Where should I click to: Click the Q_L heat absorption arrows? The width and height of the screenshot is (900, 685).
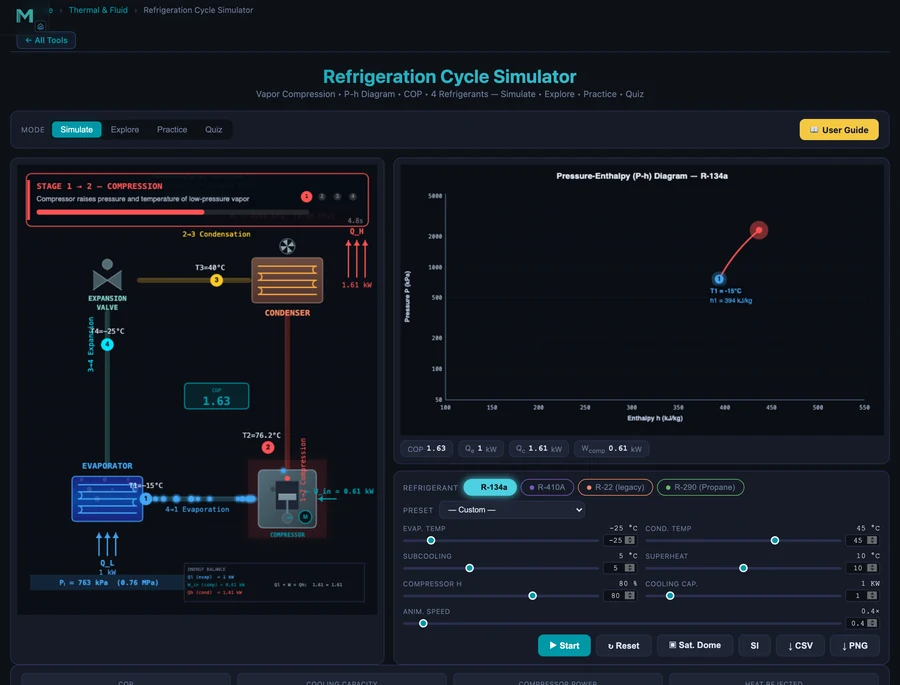click(x=107, y=544)
